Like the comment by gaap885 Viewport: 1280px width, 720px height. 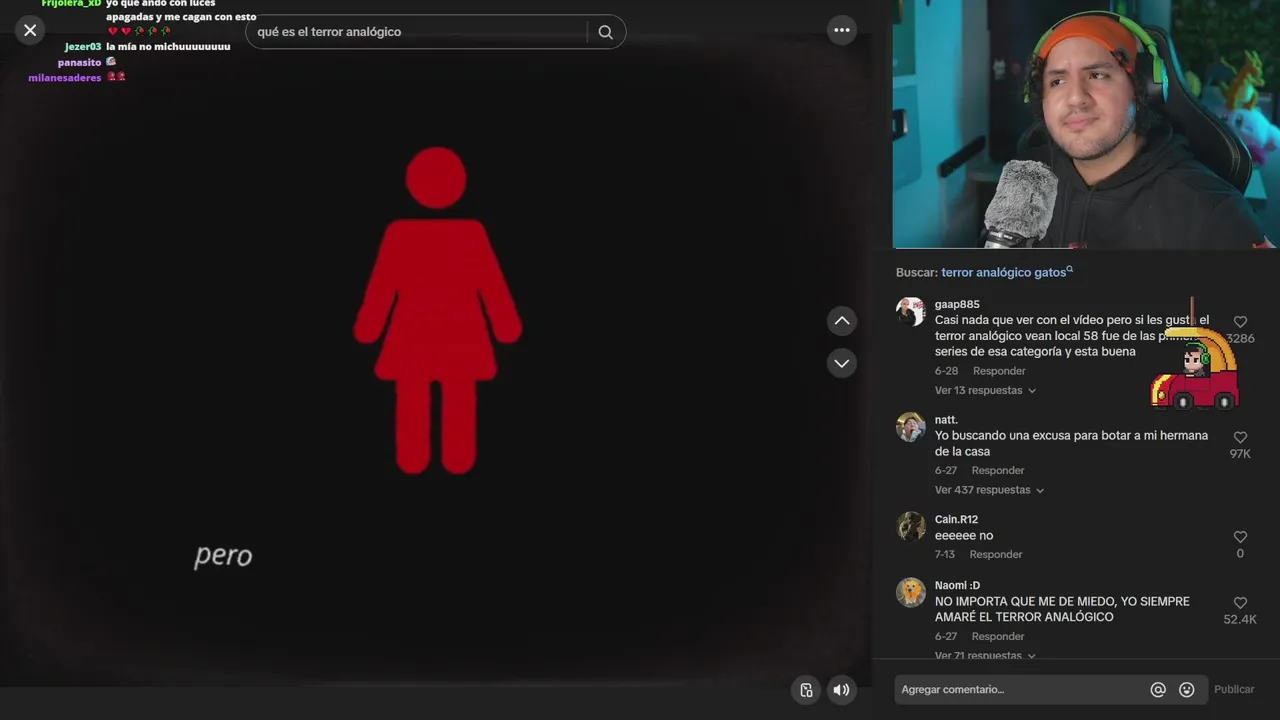pos(1240,322)
